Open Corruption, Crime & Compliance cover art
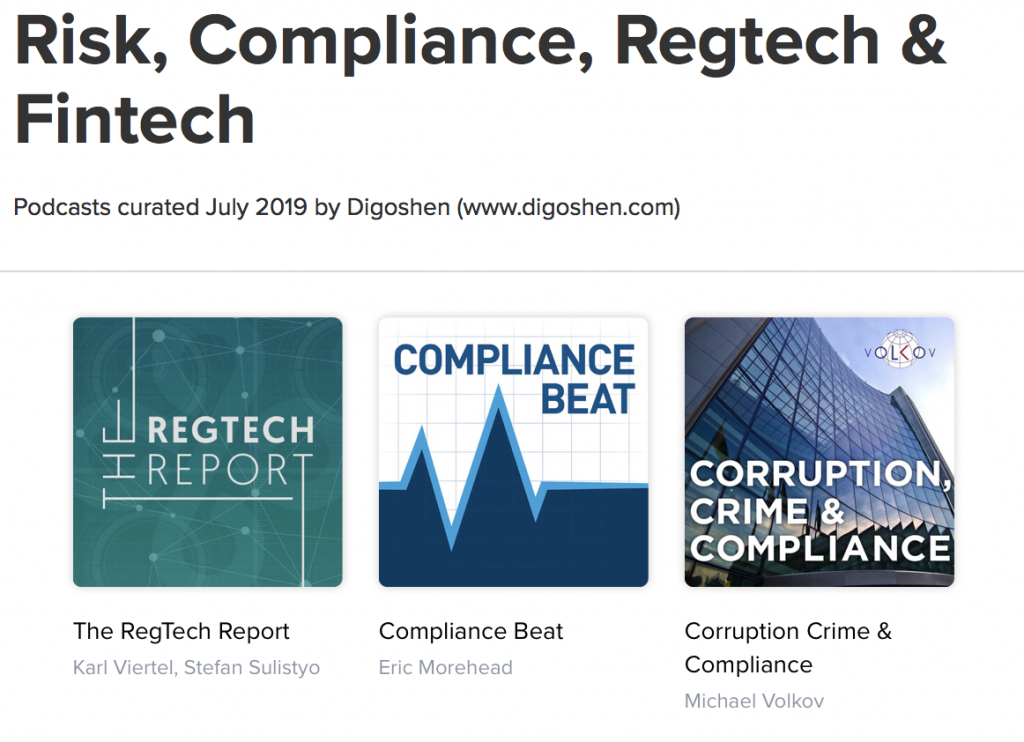The image size is (1024, 742). click(819, 452)
